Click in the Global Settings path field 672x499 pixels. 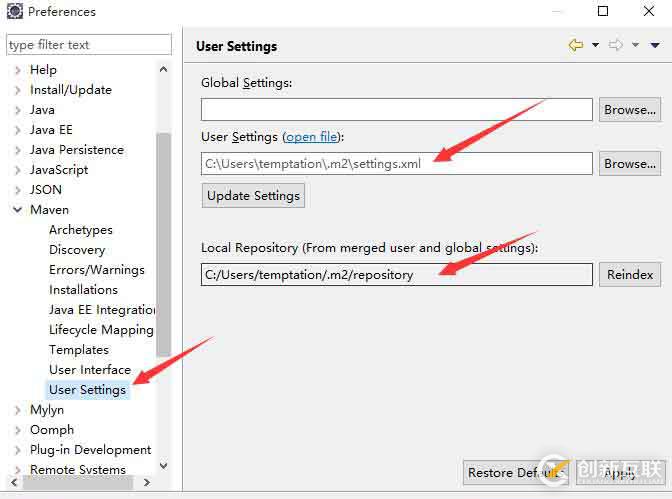click(x=397, y=109)
